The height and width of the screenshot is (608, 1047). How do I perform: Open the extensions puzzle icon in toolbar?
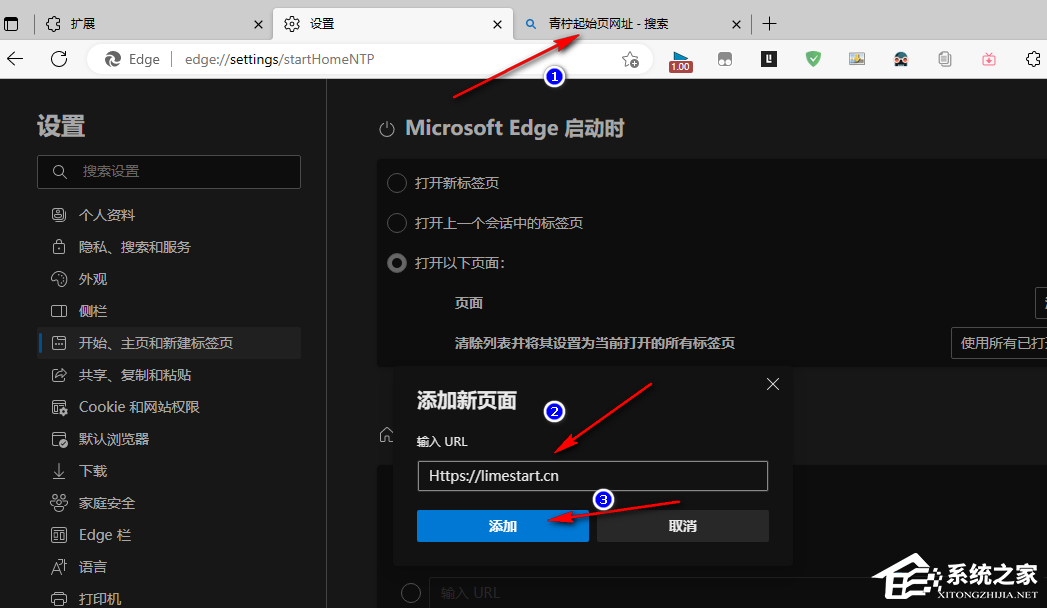click(1034, 59)
